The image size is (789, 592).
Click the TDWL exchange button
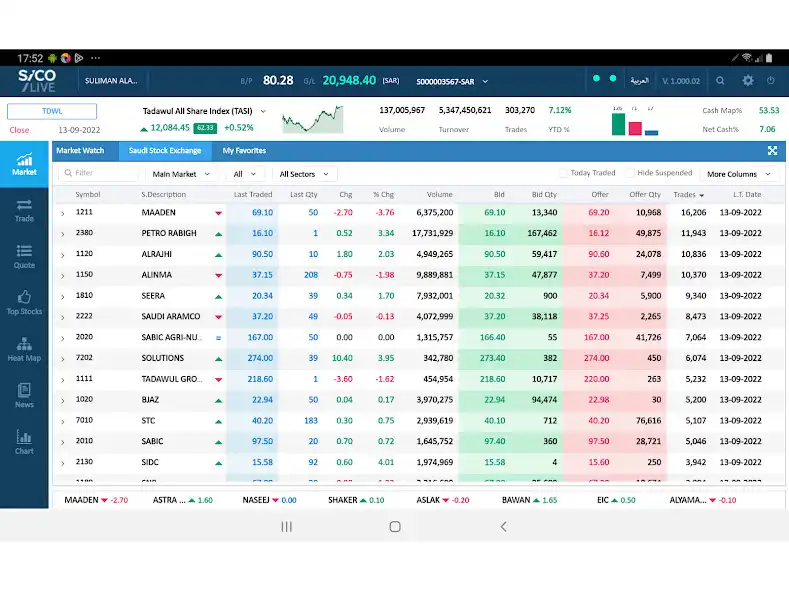click(x=52, y=112)
